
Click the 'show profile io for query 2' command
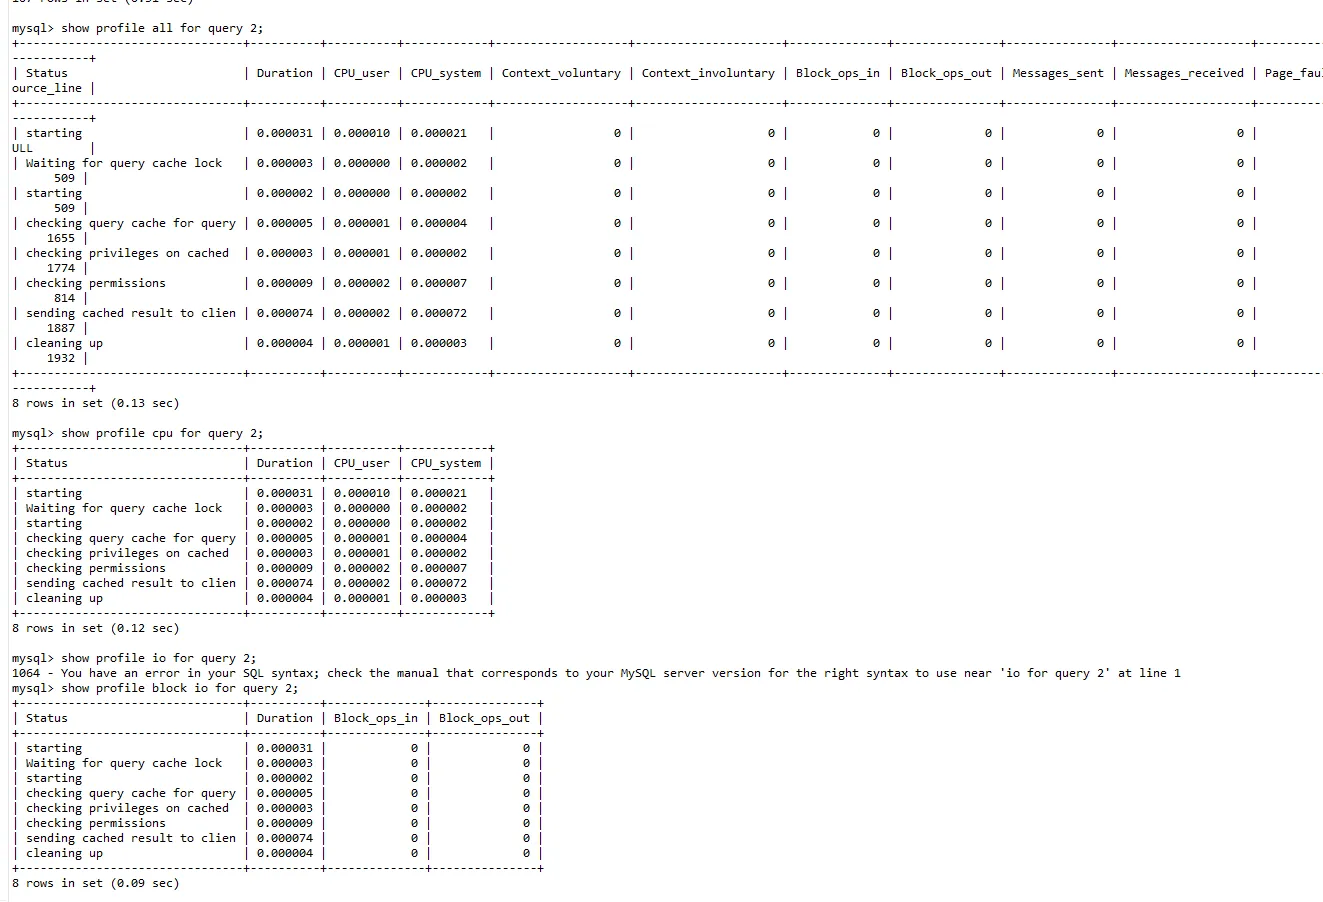pyautogui.click(x=158, y=658)
